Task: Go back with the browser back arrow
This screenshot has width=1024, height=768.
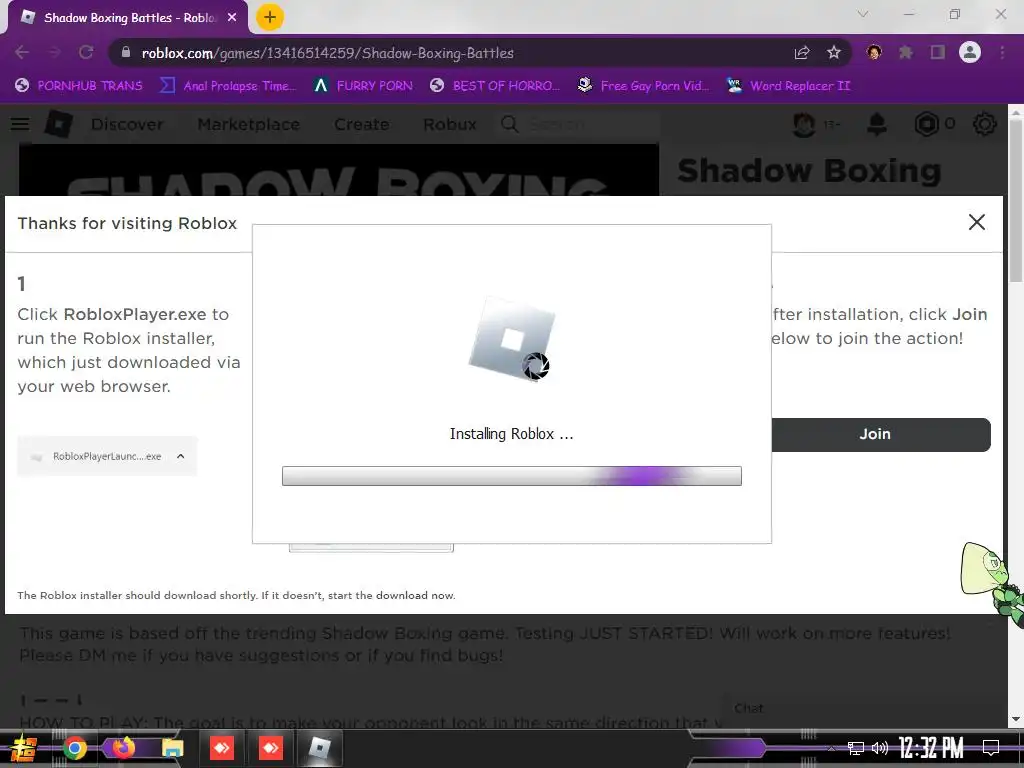Action: [22, 52]
